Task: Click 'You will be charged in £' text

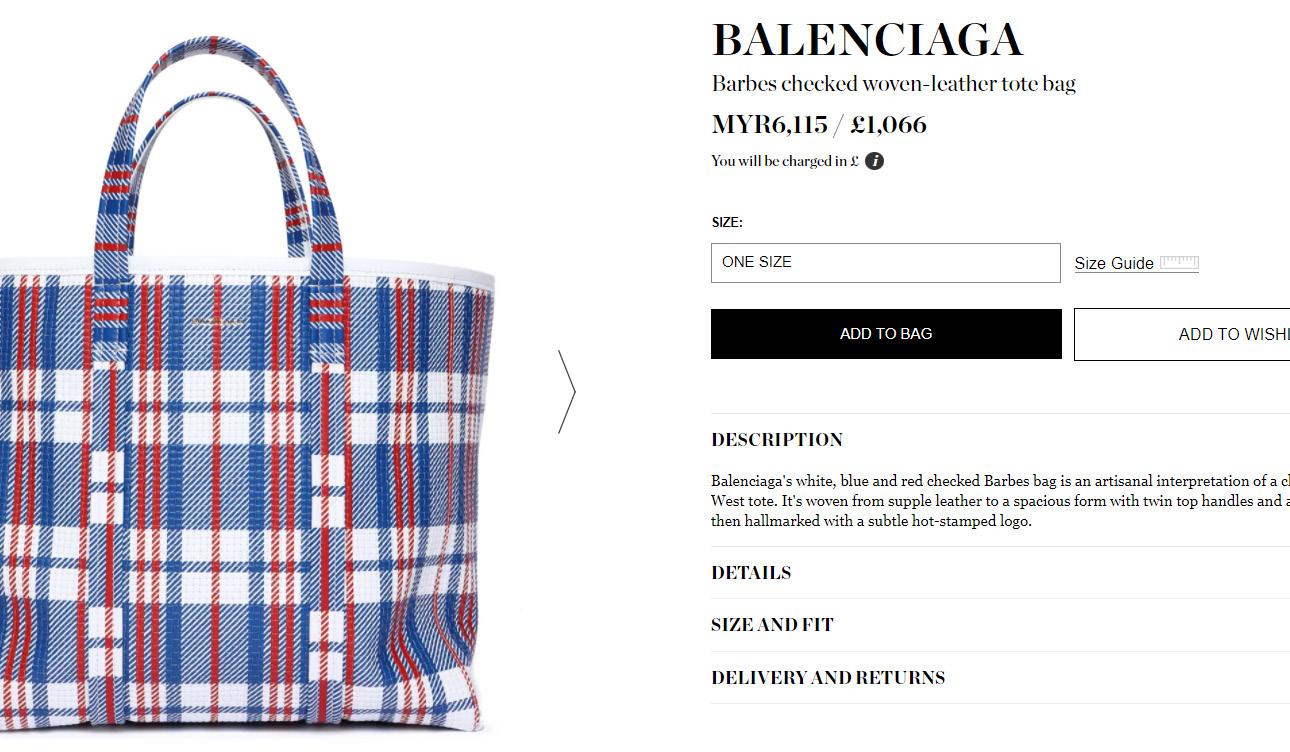Action: tap(785, 161)
